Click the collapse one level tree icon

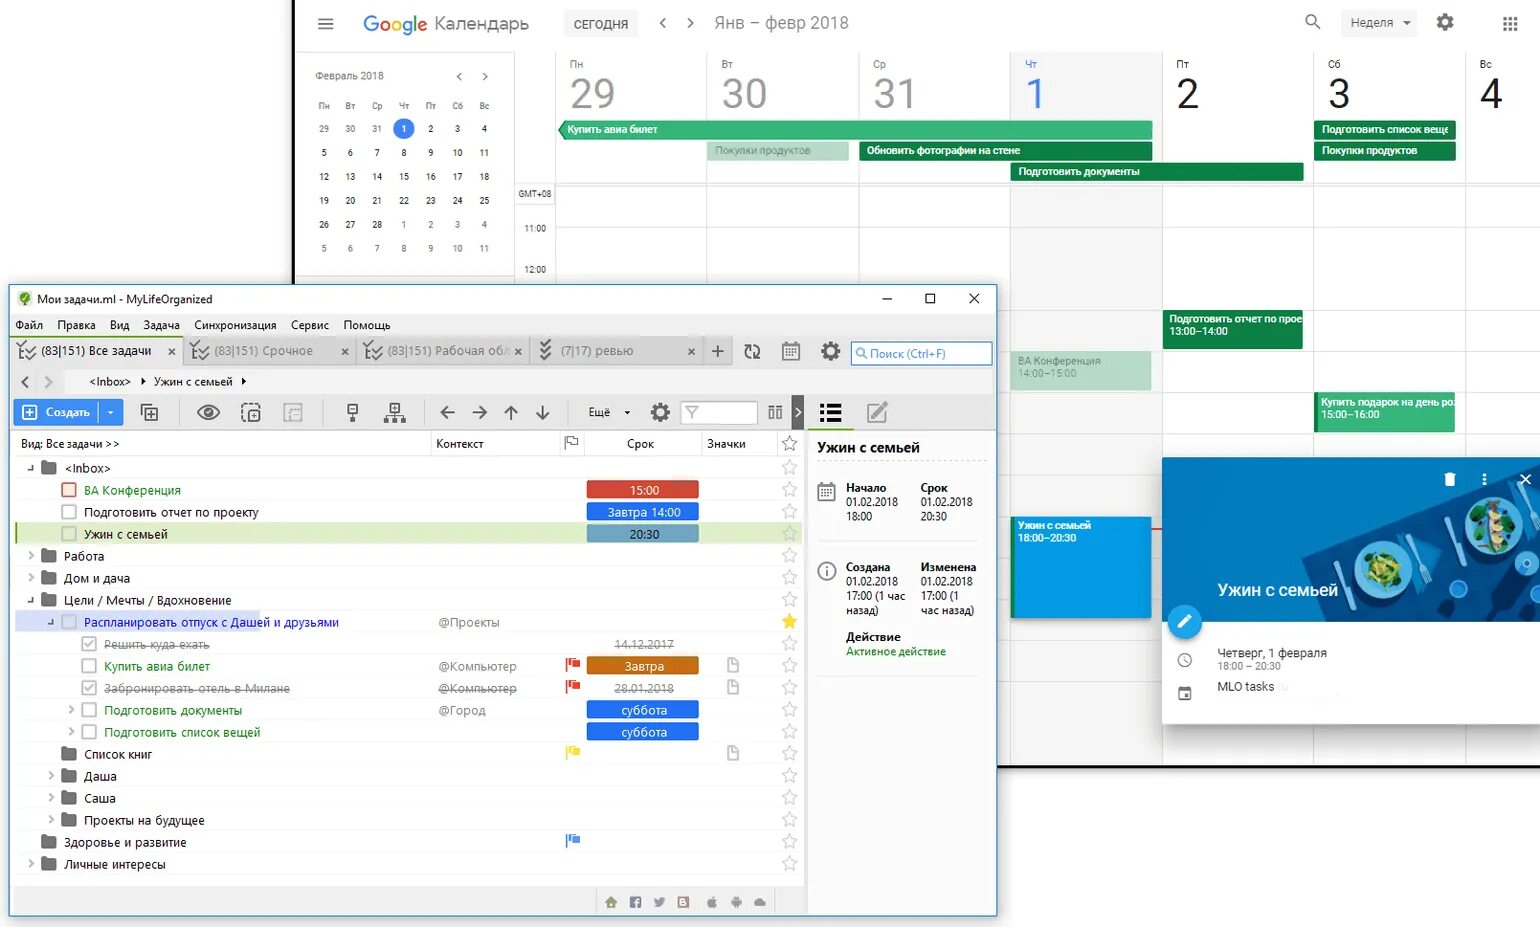tap(352, 412)
